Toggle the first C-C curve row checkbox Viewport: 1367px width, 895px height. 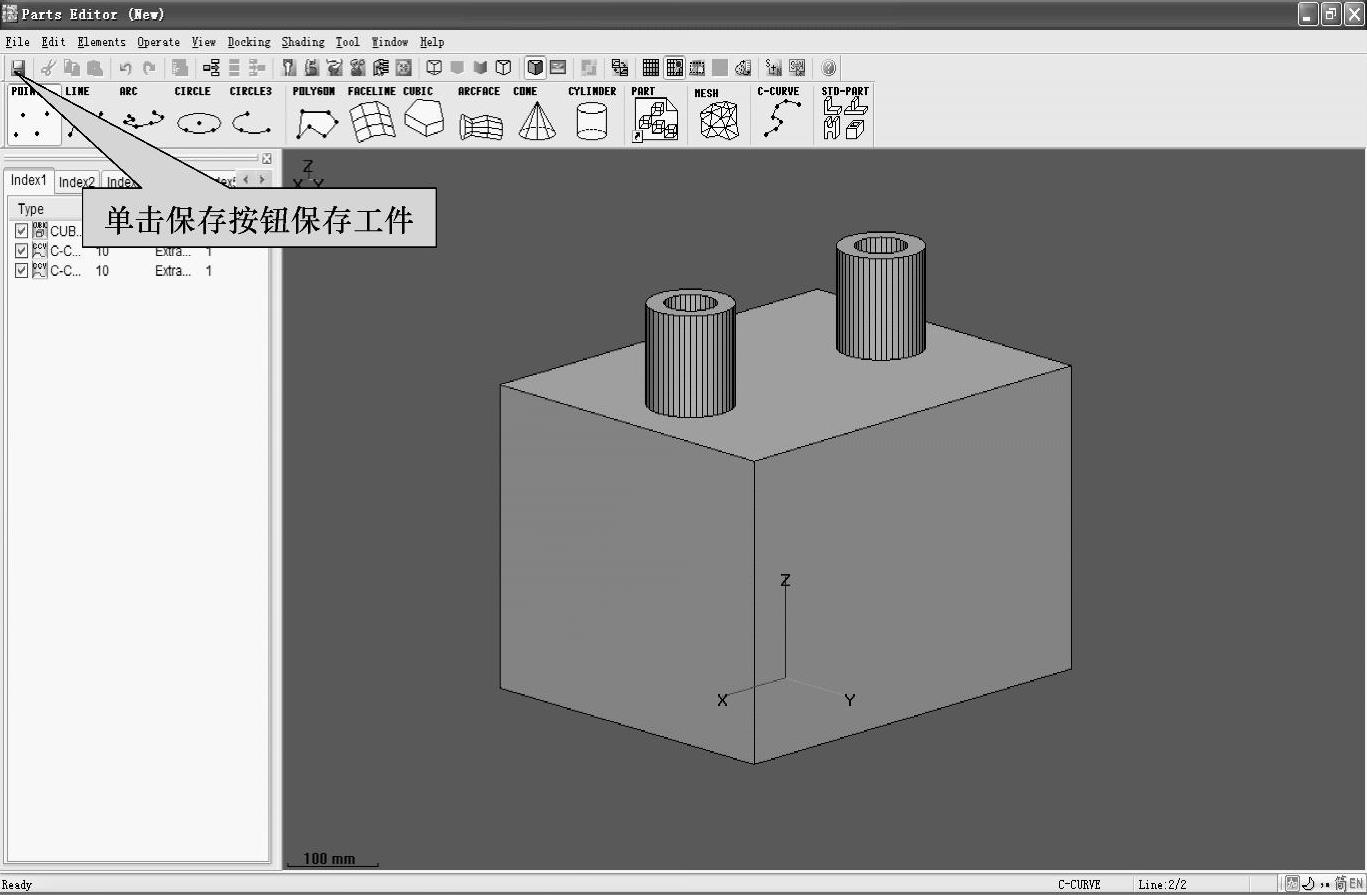(x=22, y=251)
